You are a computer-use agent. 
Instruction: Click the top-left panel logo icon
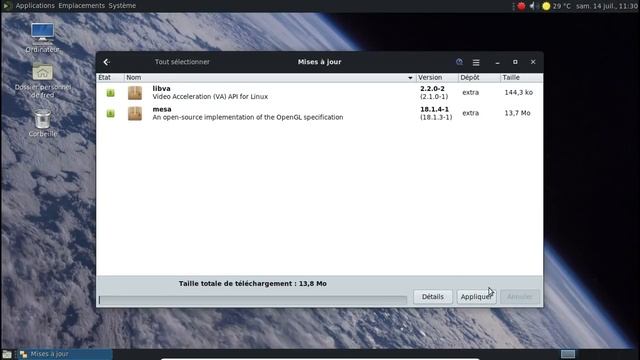pos(6,6)
